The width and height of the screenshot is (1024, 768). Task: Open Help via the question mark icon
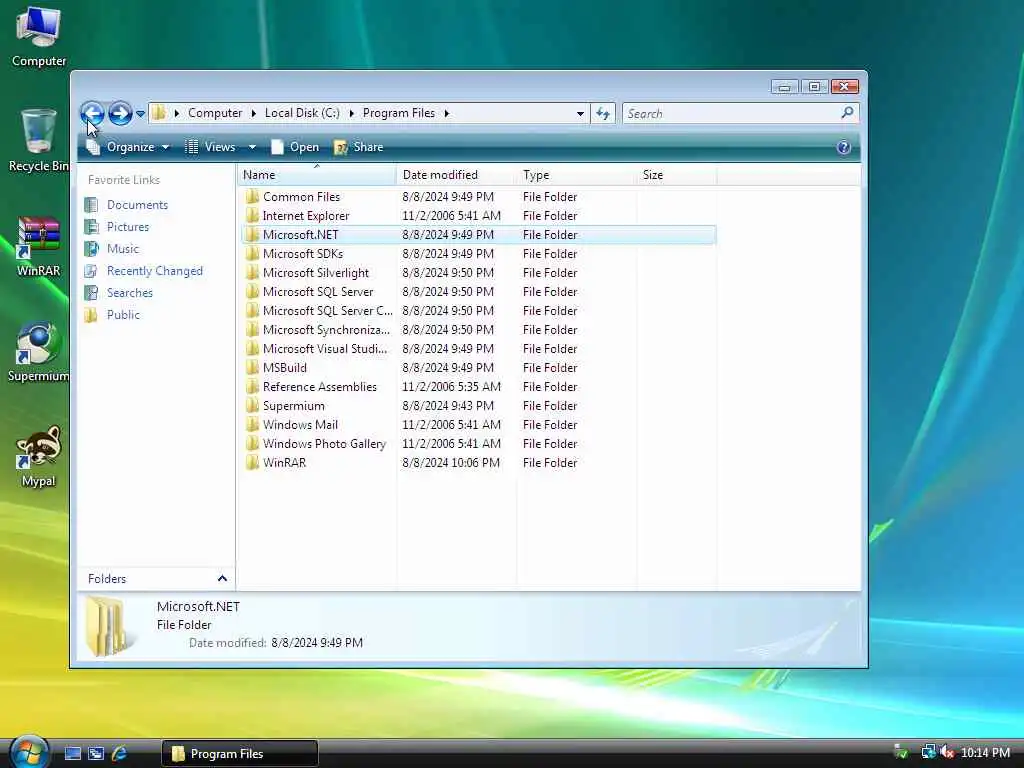844,147
